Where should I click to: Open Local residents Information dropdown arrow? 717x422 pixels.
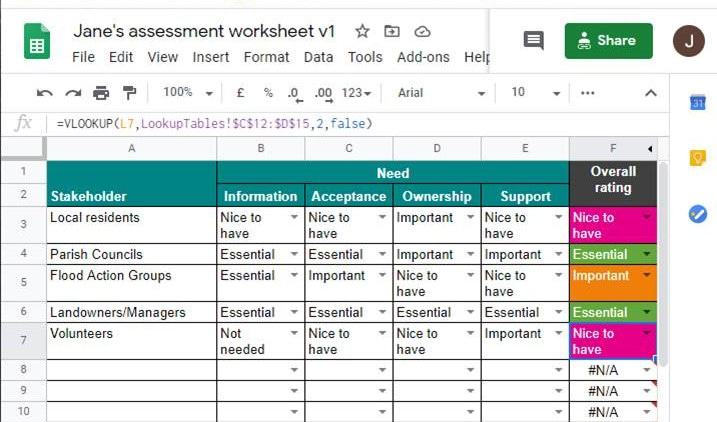tap(294, 217)
